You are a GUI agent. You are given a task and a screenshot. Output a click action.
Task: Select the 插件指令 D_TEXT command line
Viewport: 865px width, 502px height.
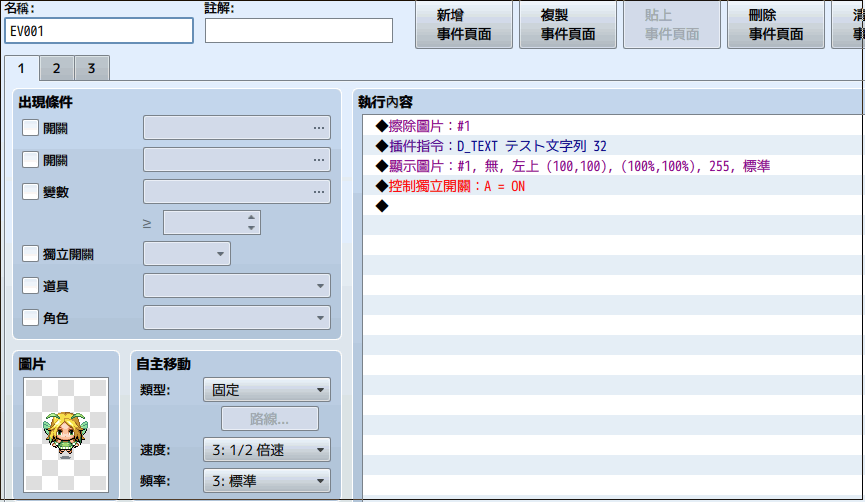coord(613,146)
